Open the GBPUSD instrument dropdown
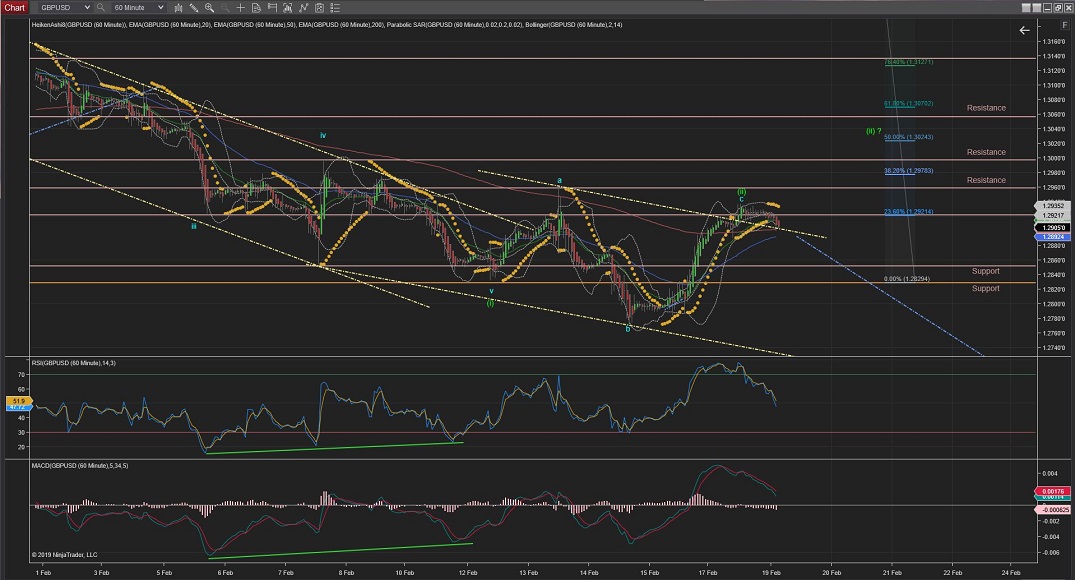 point(64,8)
